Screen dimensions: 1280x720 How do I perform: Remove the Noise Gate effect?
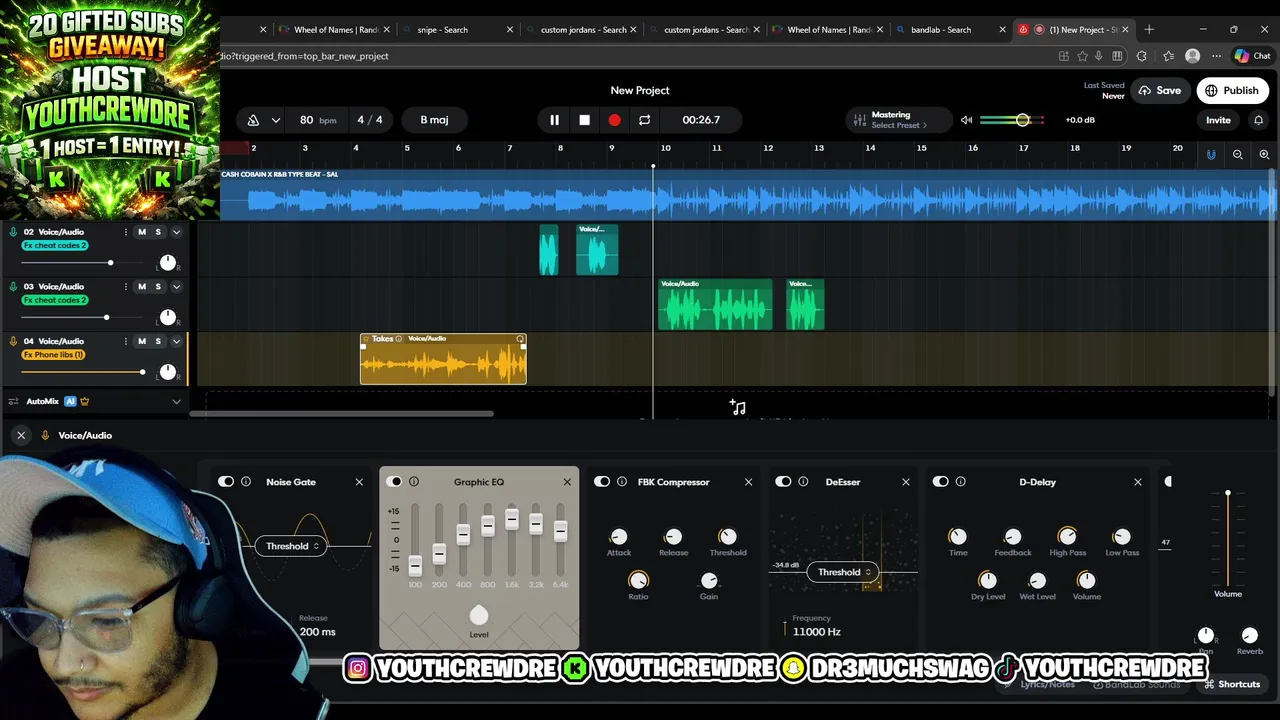(x=359, y=482)
